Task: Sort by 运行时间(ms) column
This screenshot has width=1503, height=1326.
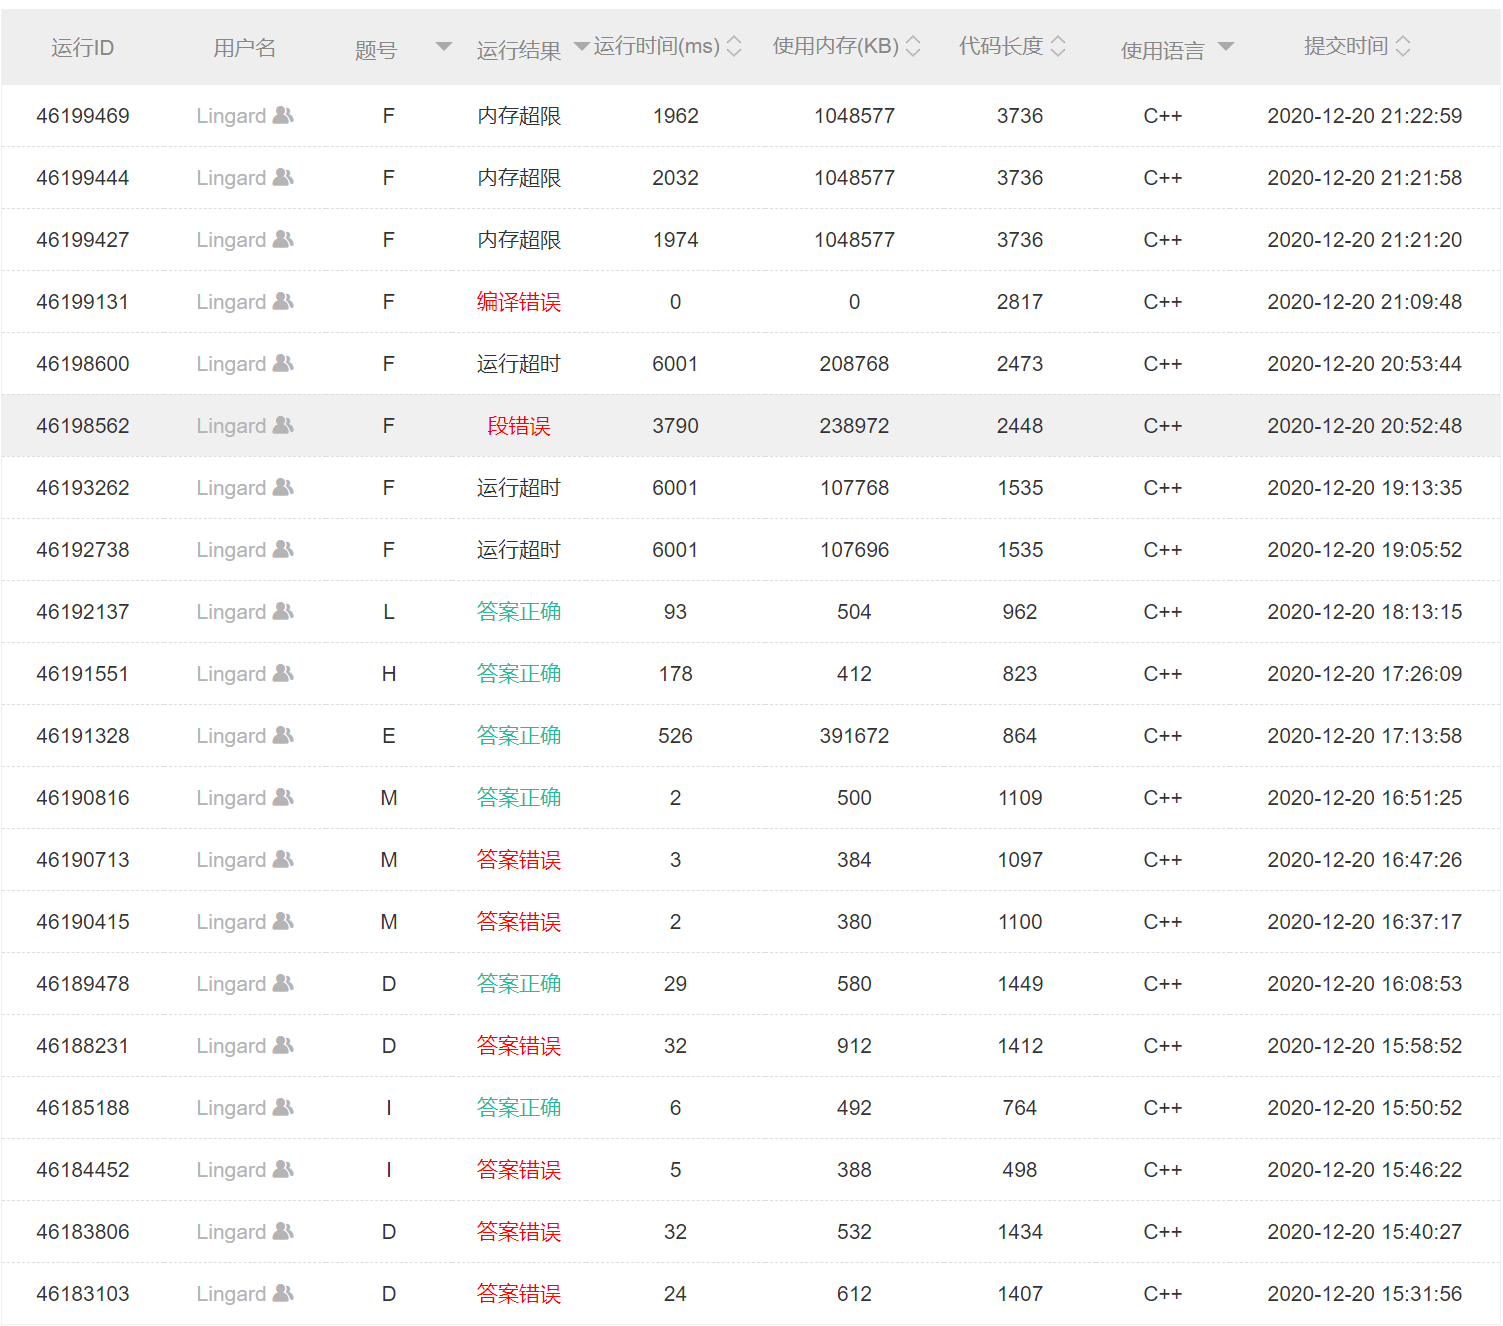Action: 734,46
